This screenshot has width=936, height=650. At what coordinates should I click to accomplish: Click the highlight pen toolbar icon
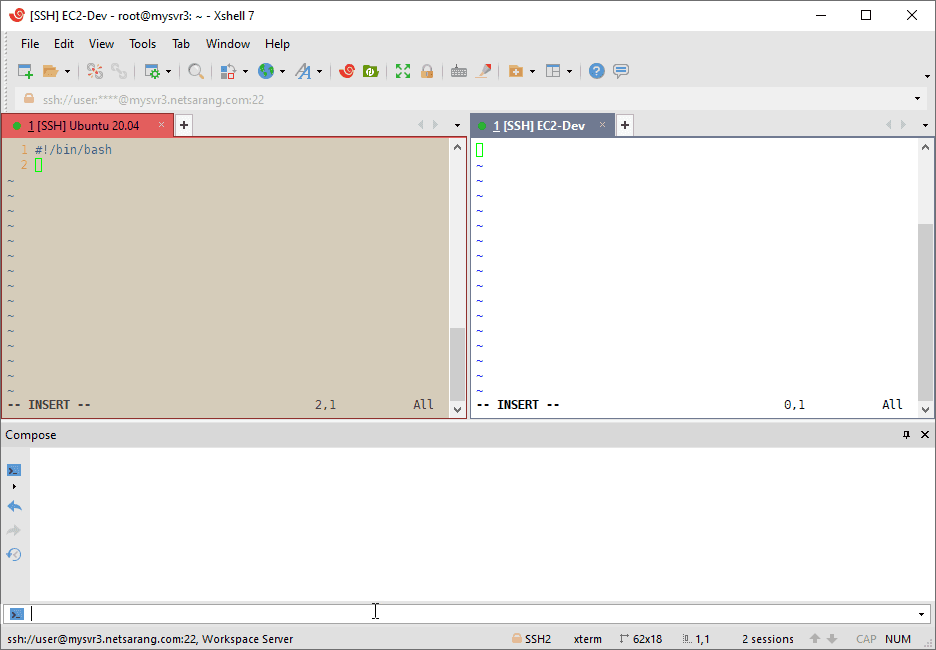click(x=484, y=72)
